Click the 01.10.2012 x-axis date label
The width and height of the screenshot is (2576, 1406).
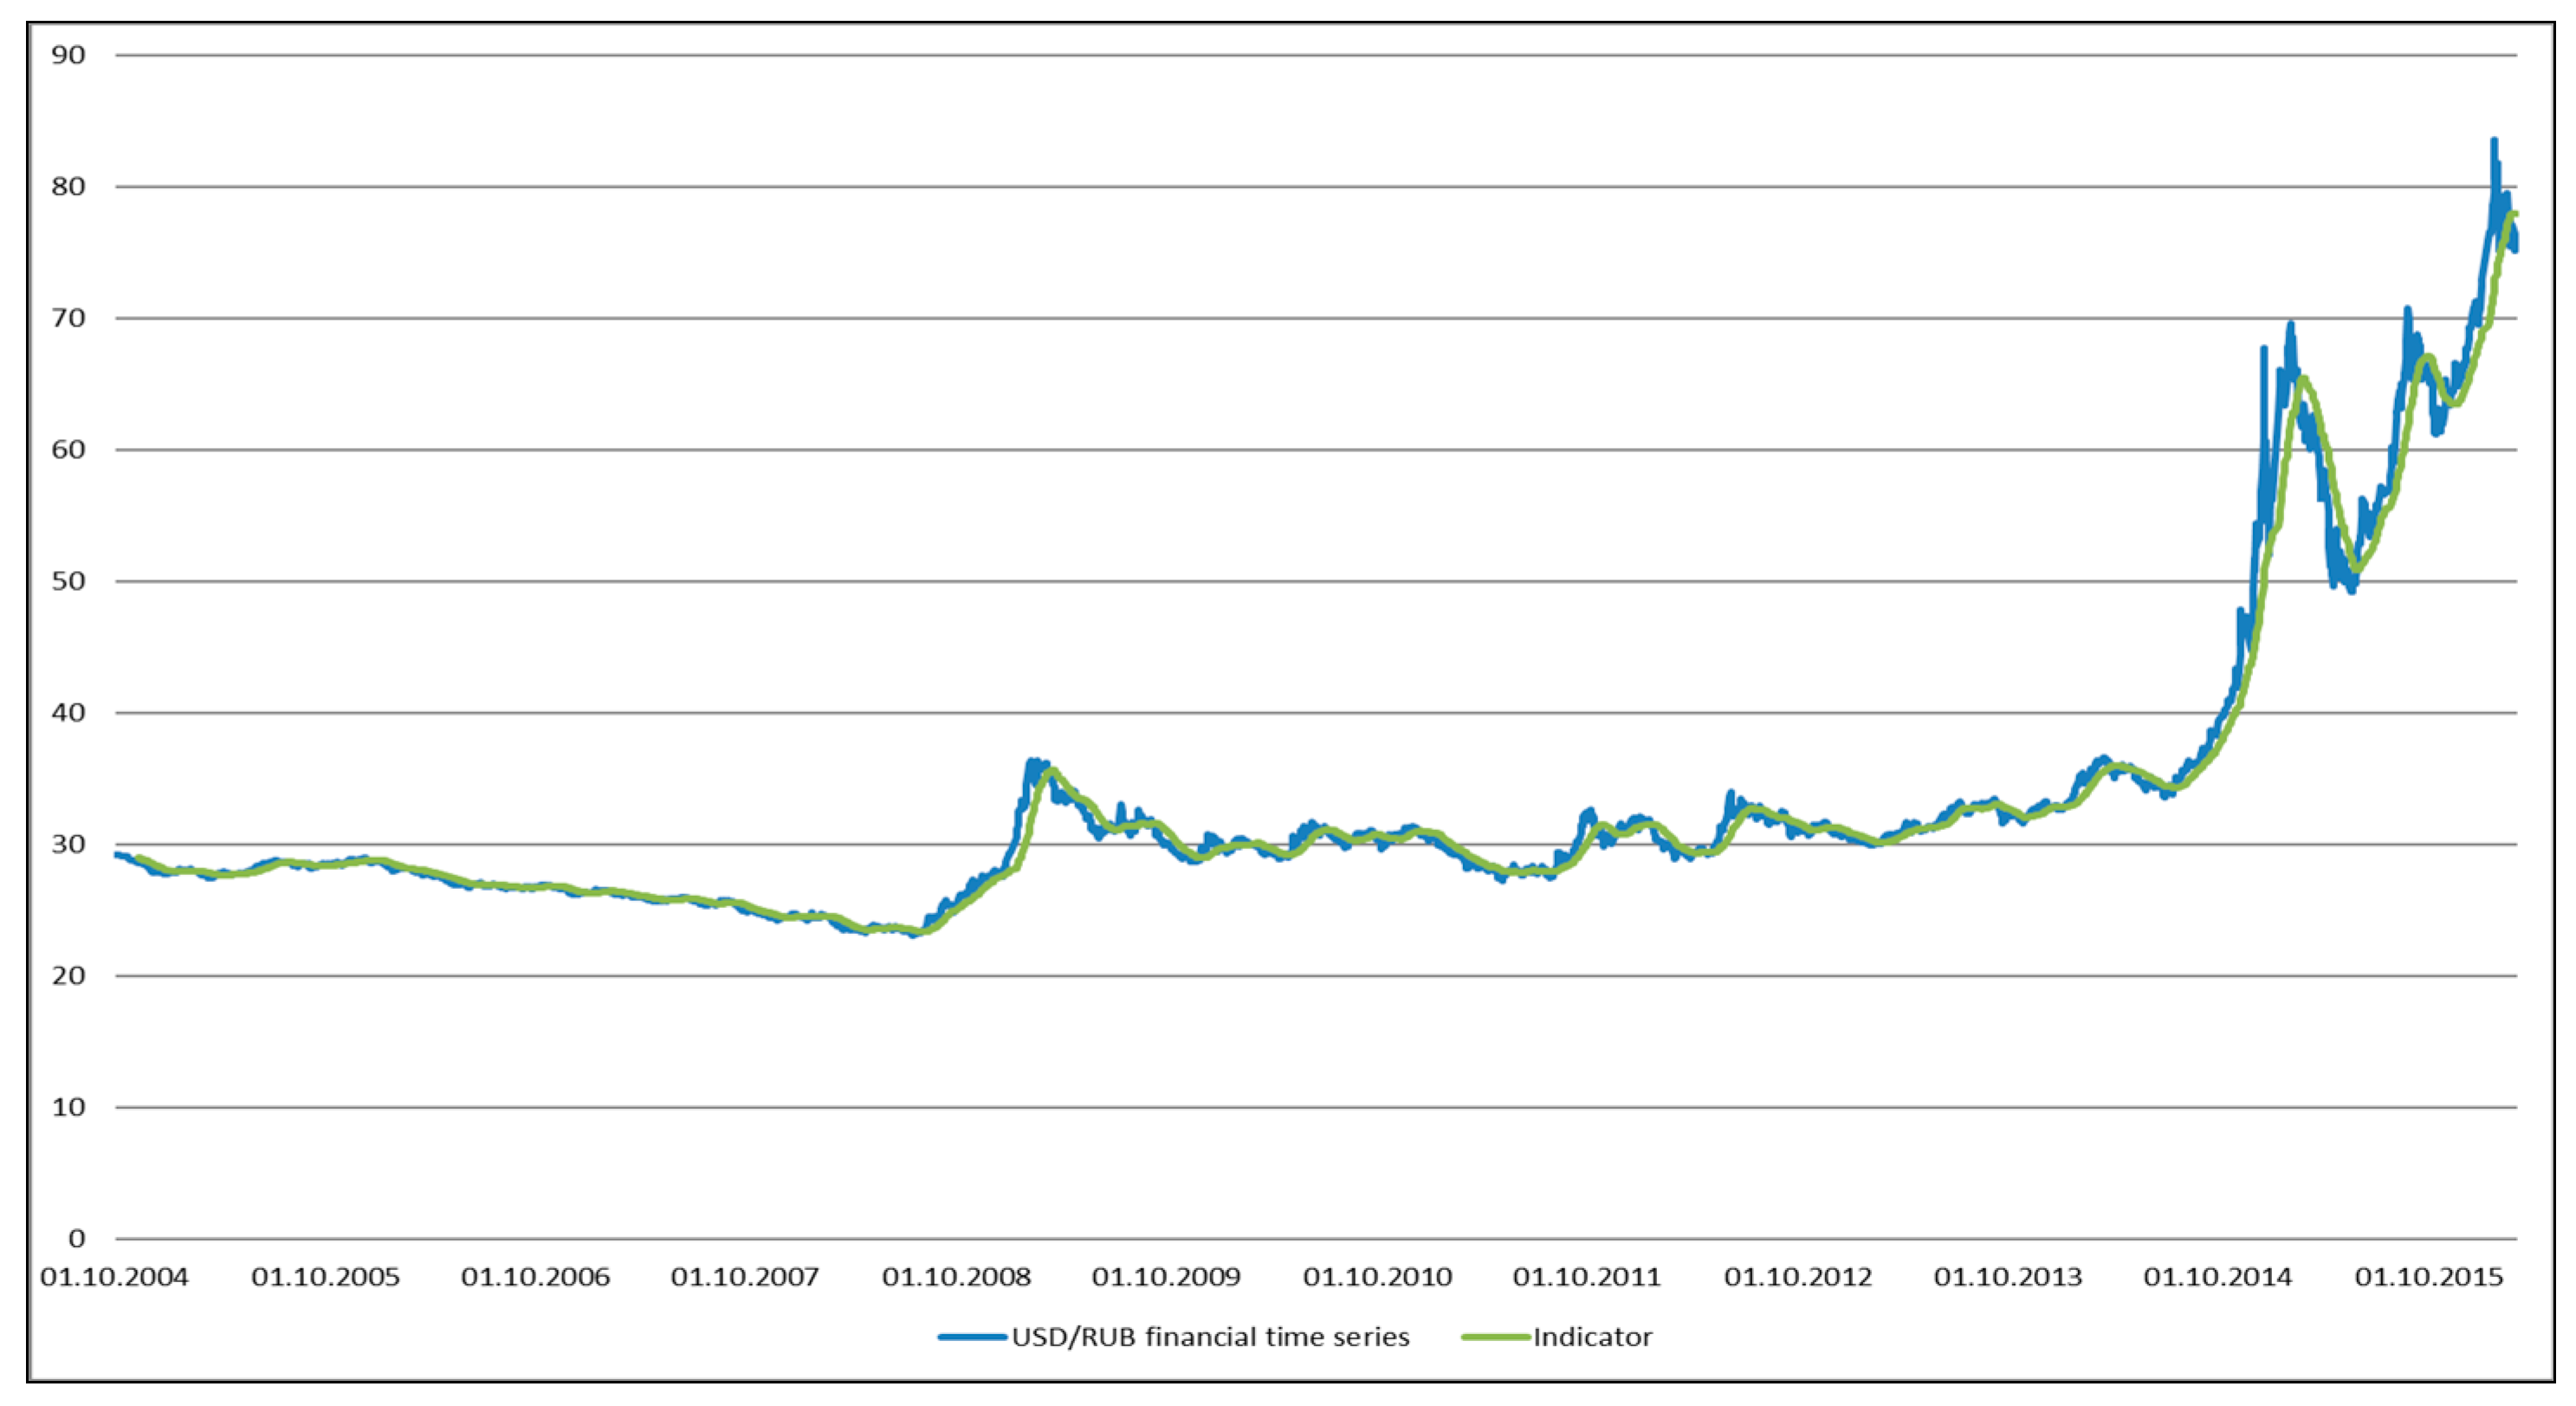click(x=1798, y=1277)
